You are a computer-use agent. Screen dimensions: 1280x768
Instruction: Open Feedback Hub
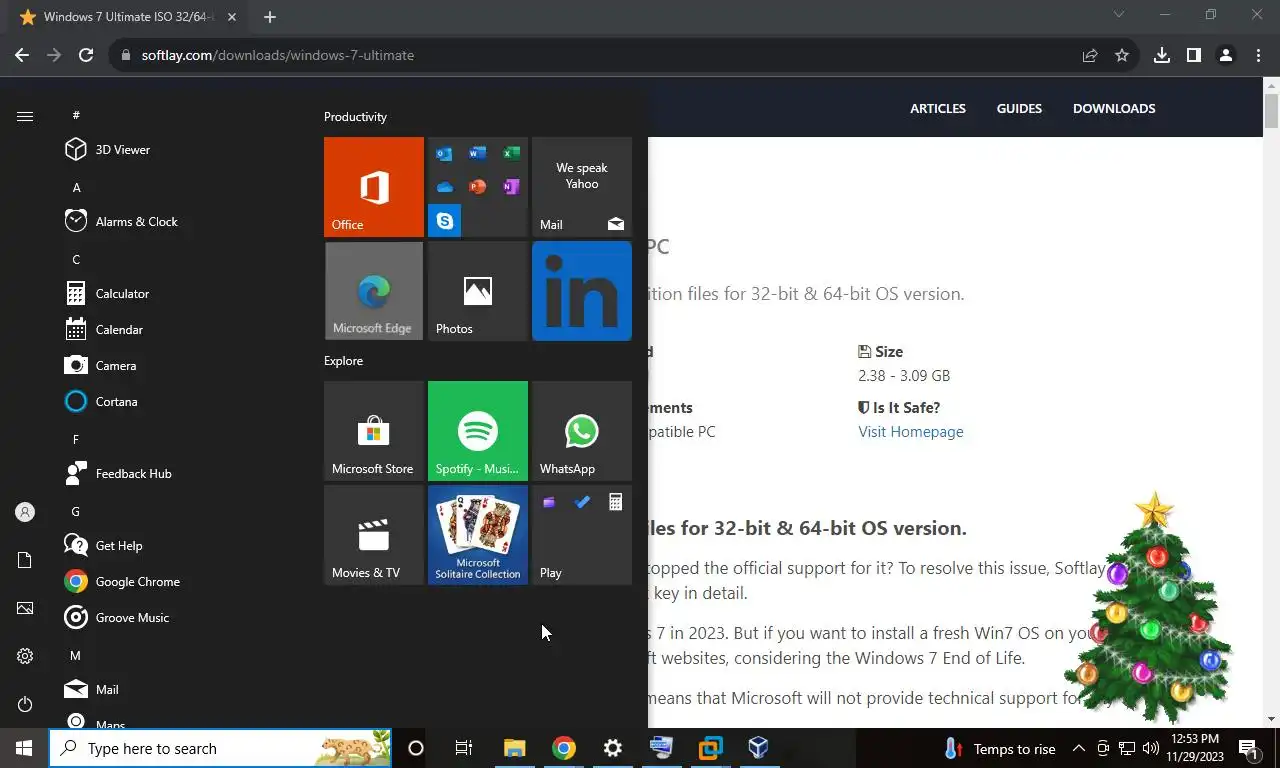(184, 474)
